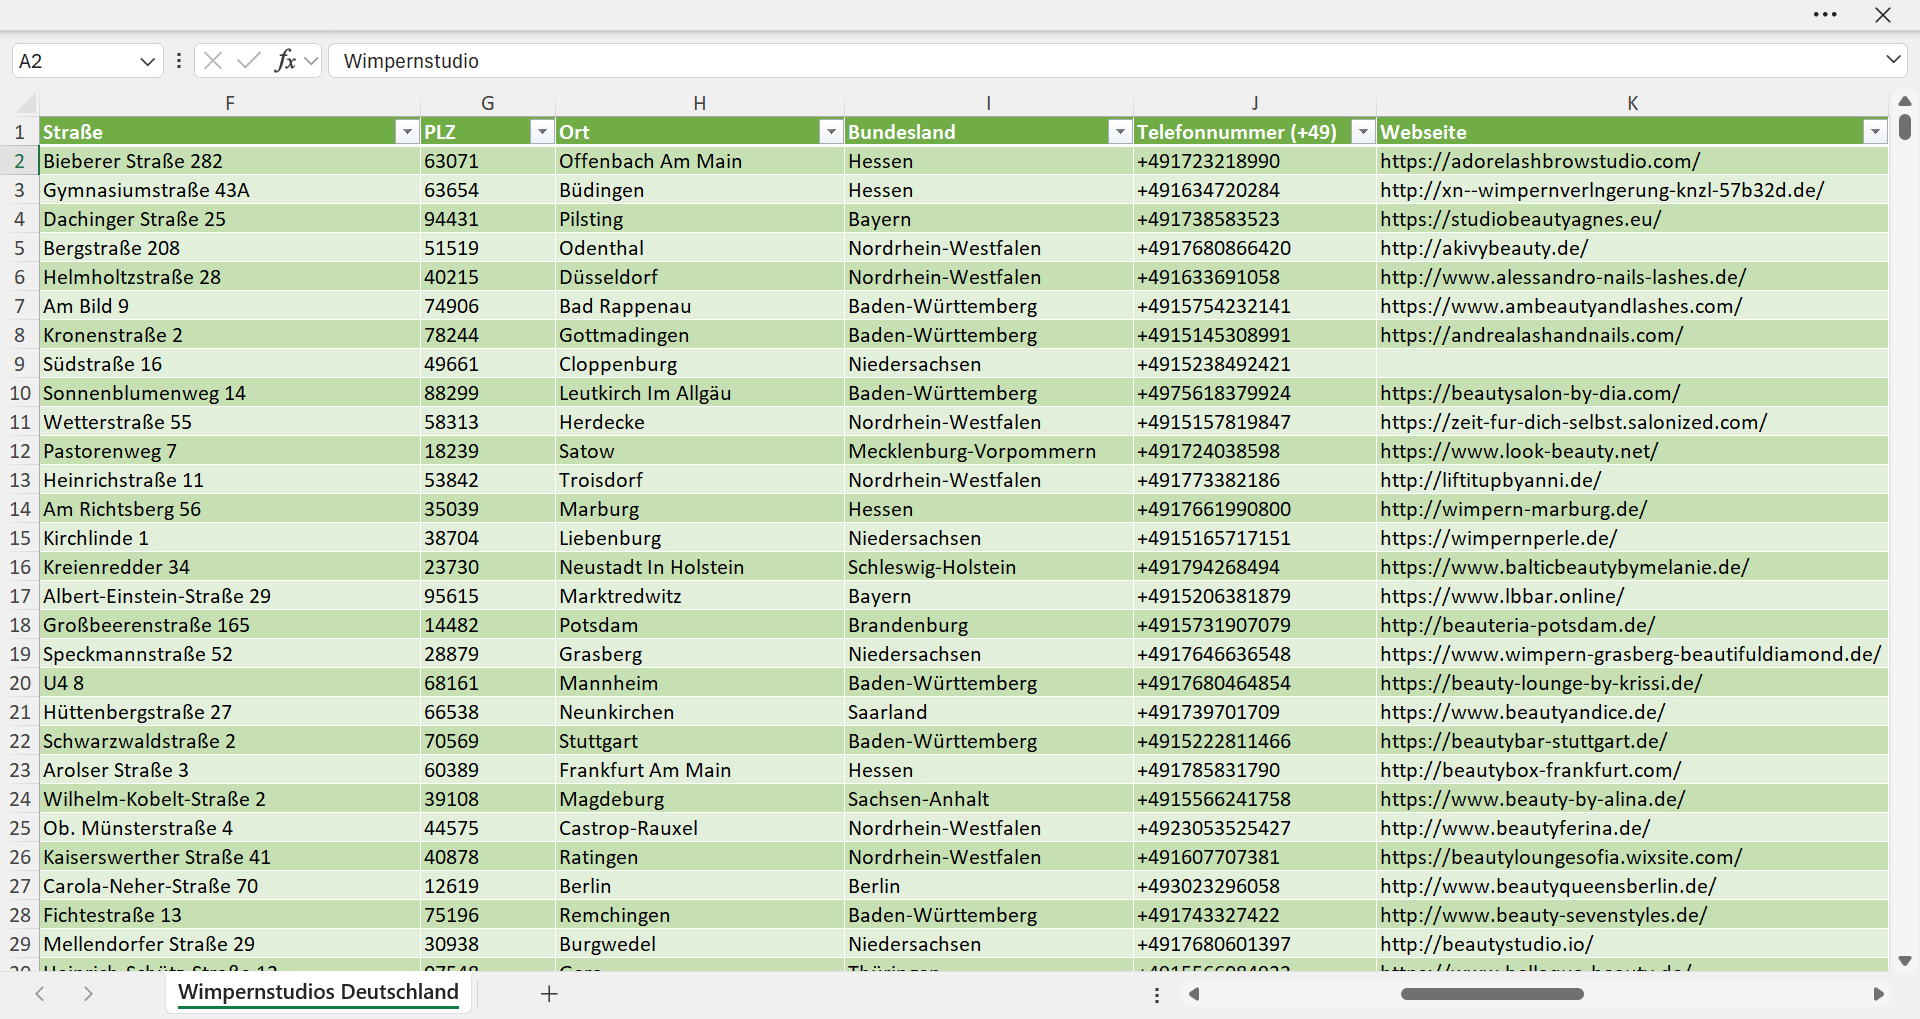Switch to Wimpernstudios Deutschland sheet tab

[318, 992]
